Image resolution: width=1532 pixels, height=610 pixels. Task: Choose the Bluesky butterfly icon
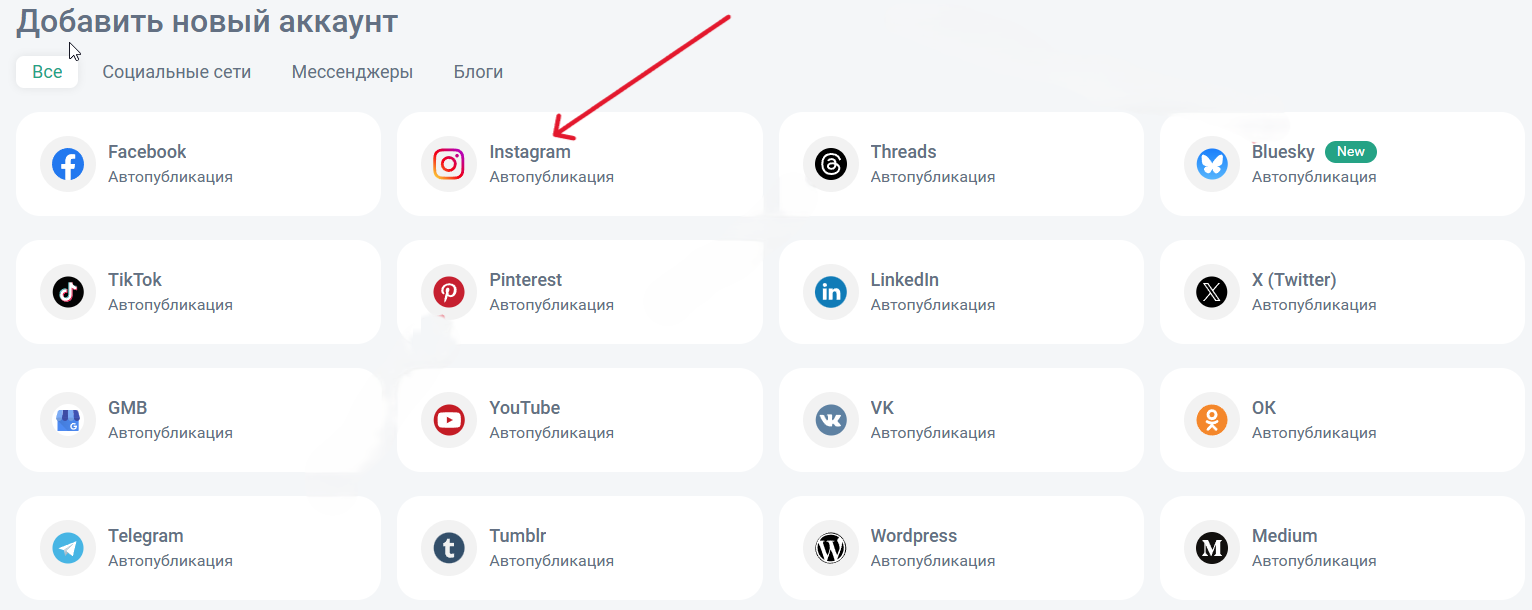[1212, 164]
